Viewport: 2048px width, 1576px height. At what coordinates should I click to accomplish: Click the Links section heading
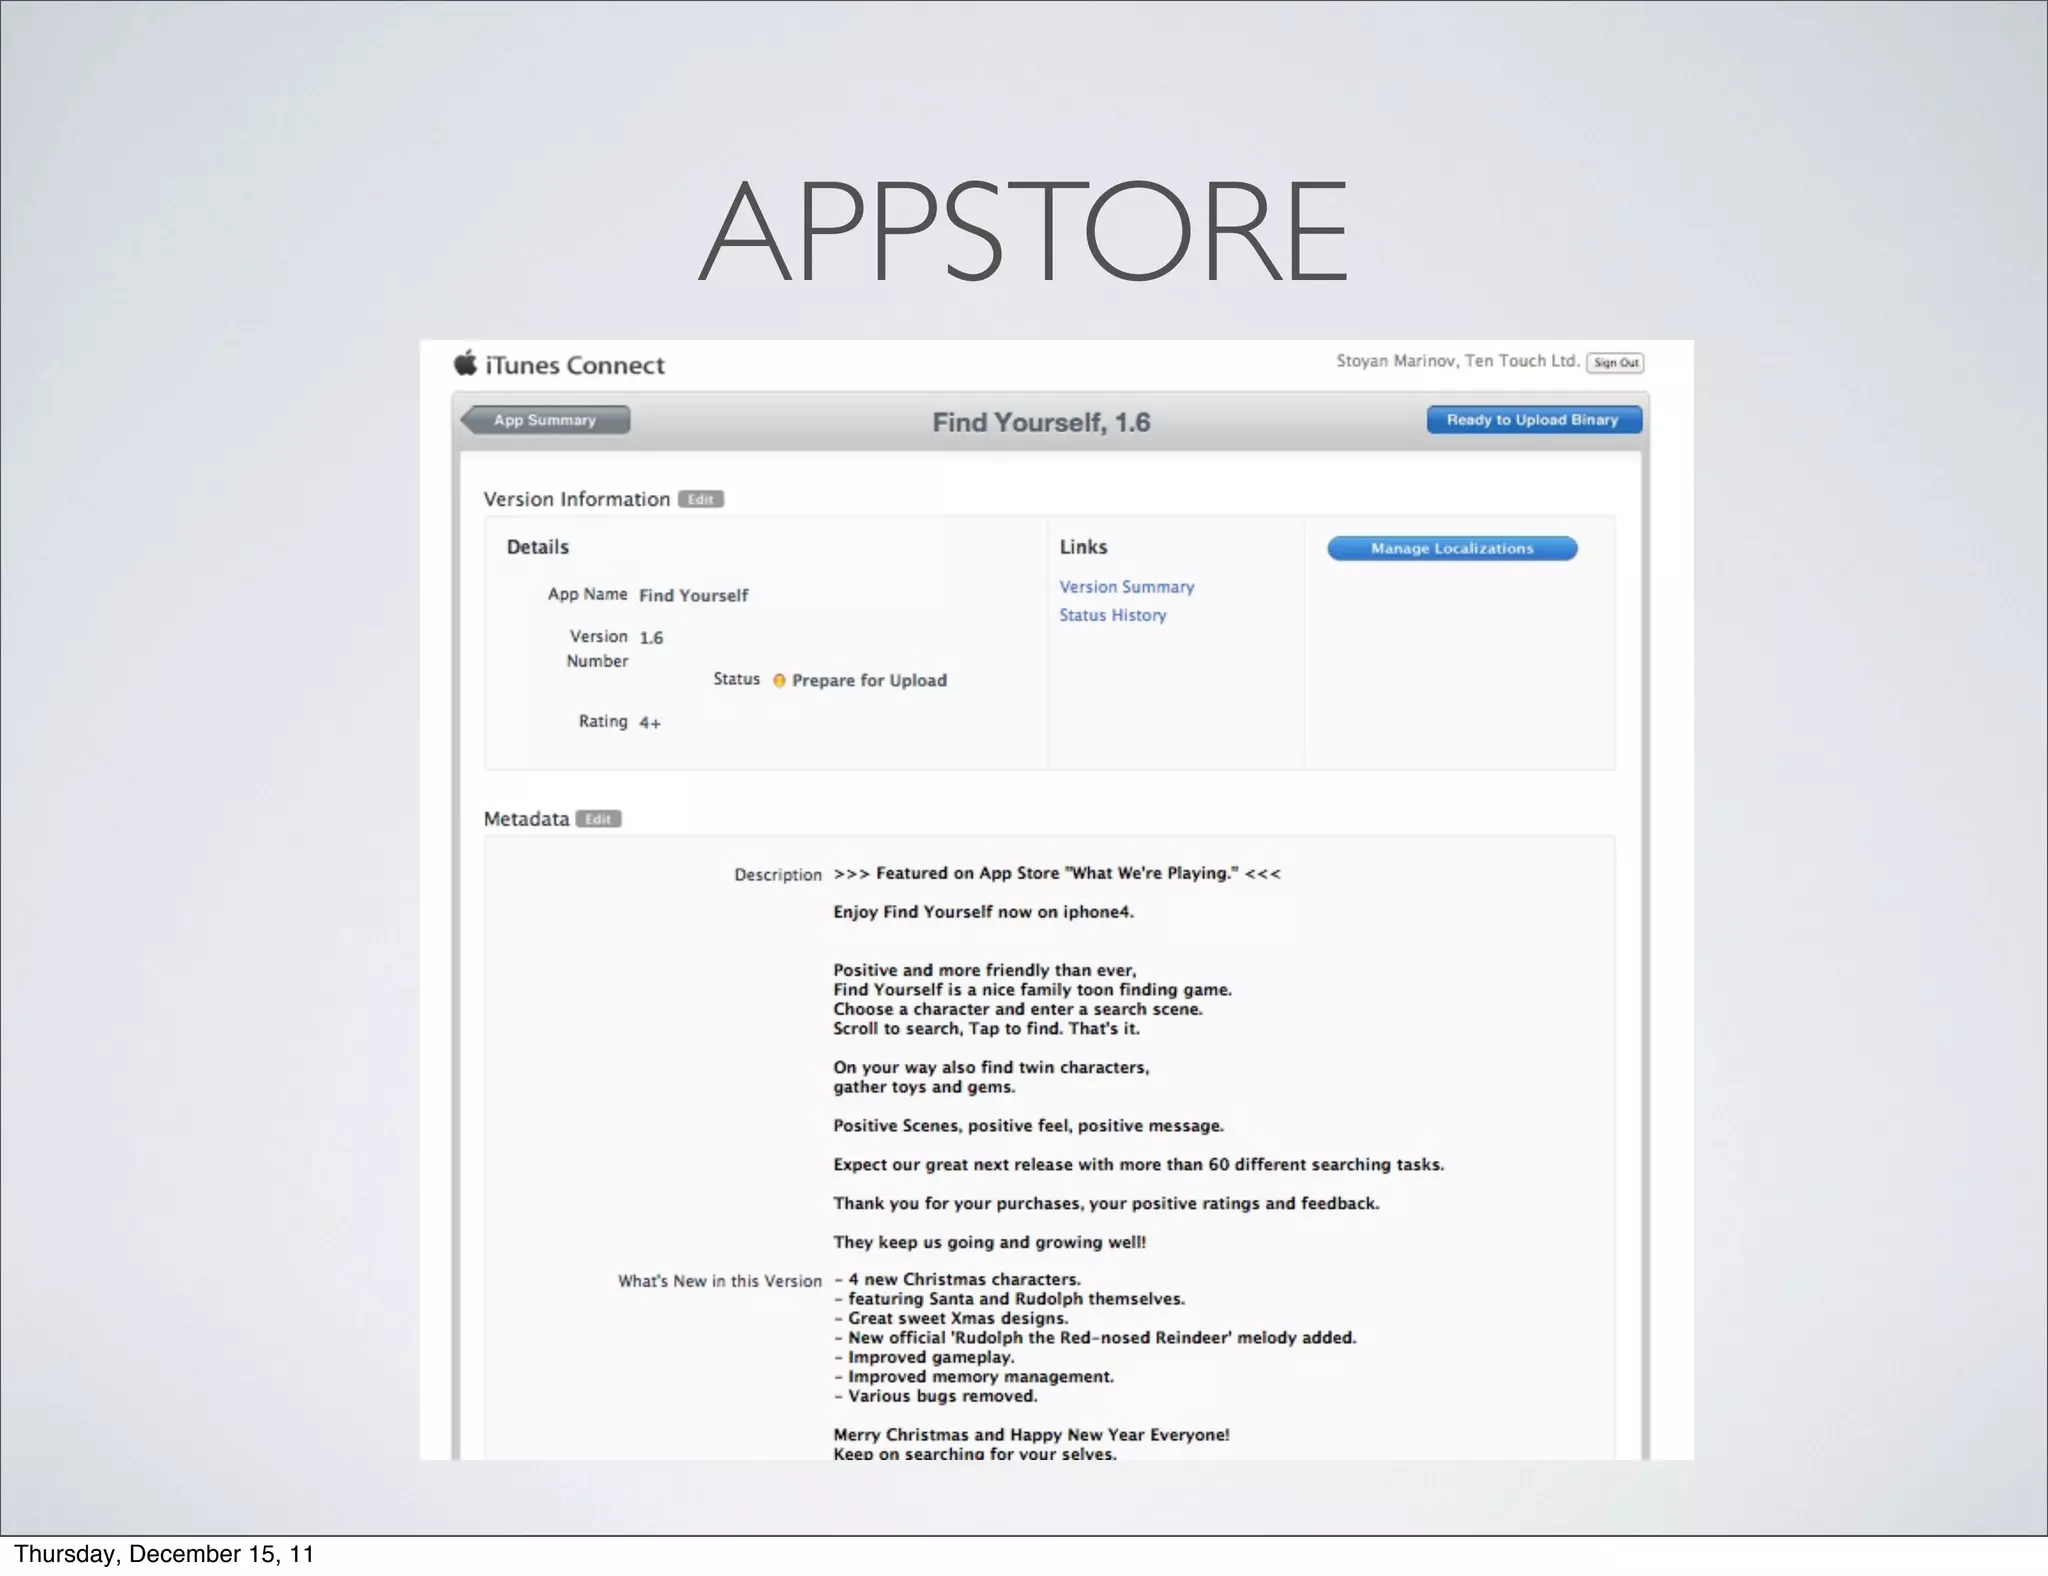1084,547
